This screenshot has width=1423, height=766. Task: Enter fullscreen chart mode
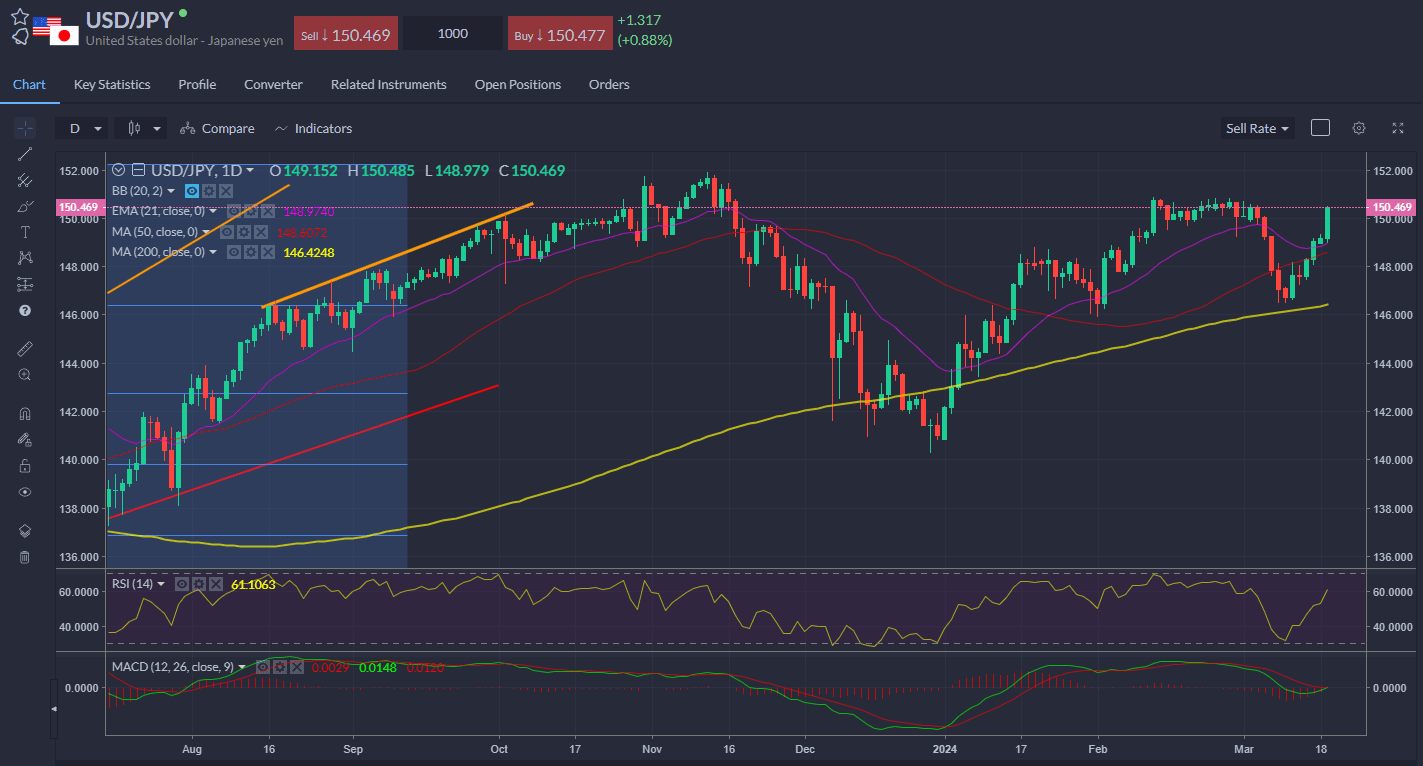click(x=1398, y=128)
